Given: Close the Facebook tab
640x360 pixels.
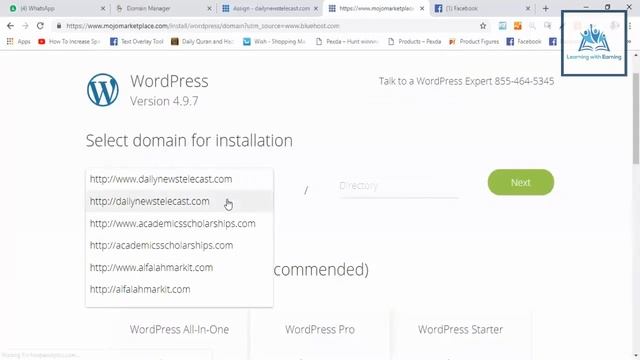Looking at the screenshot, I should pos(528,8).
